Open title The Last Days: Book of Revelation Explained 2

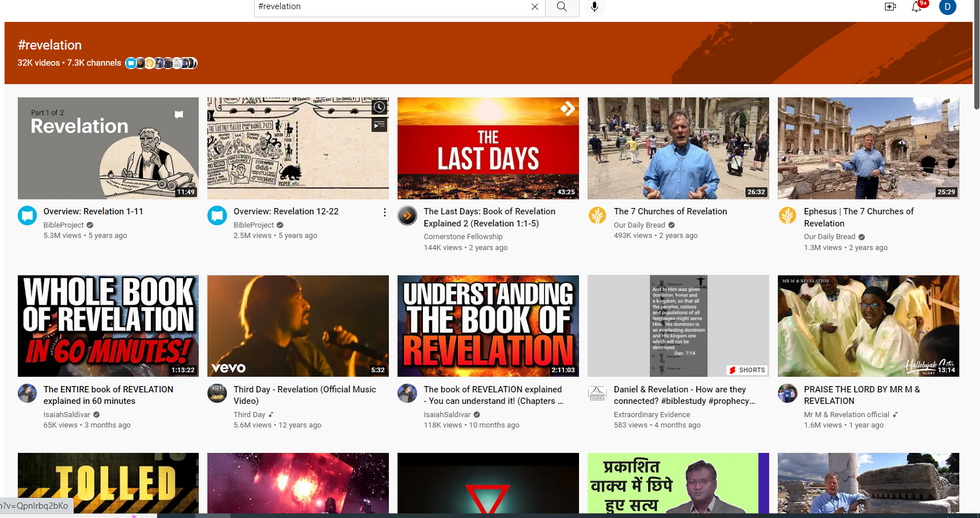click(489, 217)
